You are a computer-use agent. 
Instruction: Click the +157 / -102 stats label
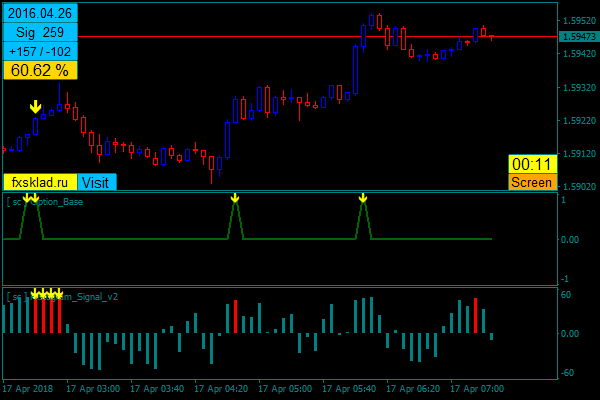[x=40, y=51]
